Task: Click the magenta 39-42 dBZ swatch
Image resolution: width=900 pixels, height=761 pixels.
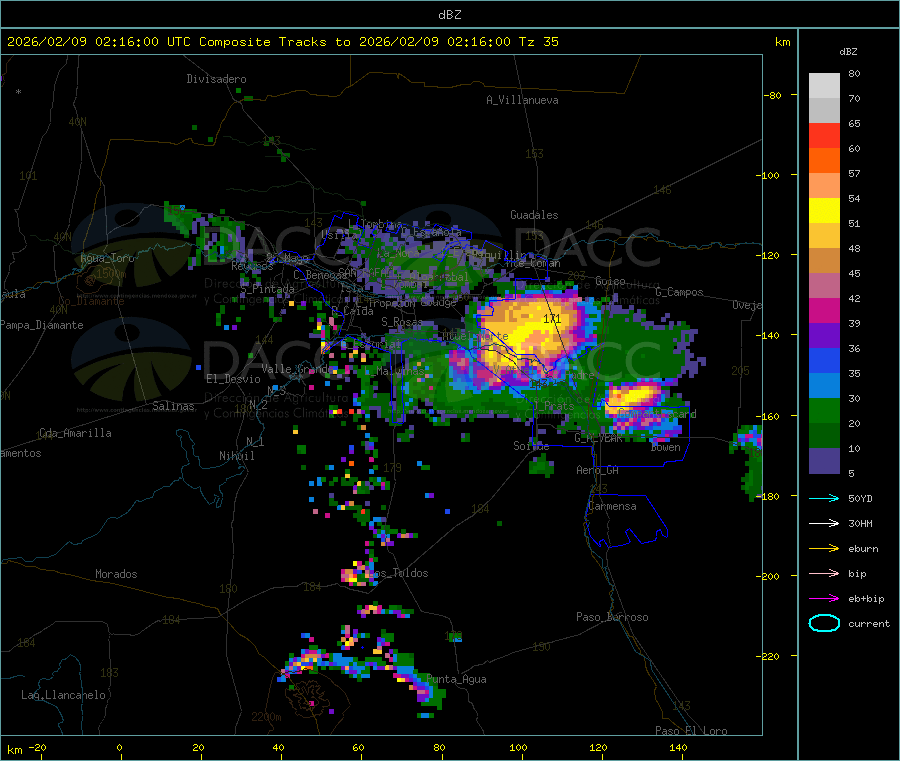Action: coord(824,310)
